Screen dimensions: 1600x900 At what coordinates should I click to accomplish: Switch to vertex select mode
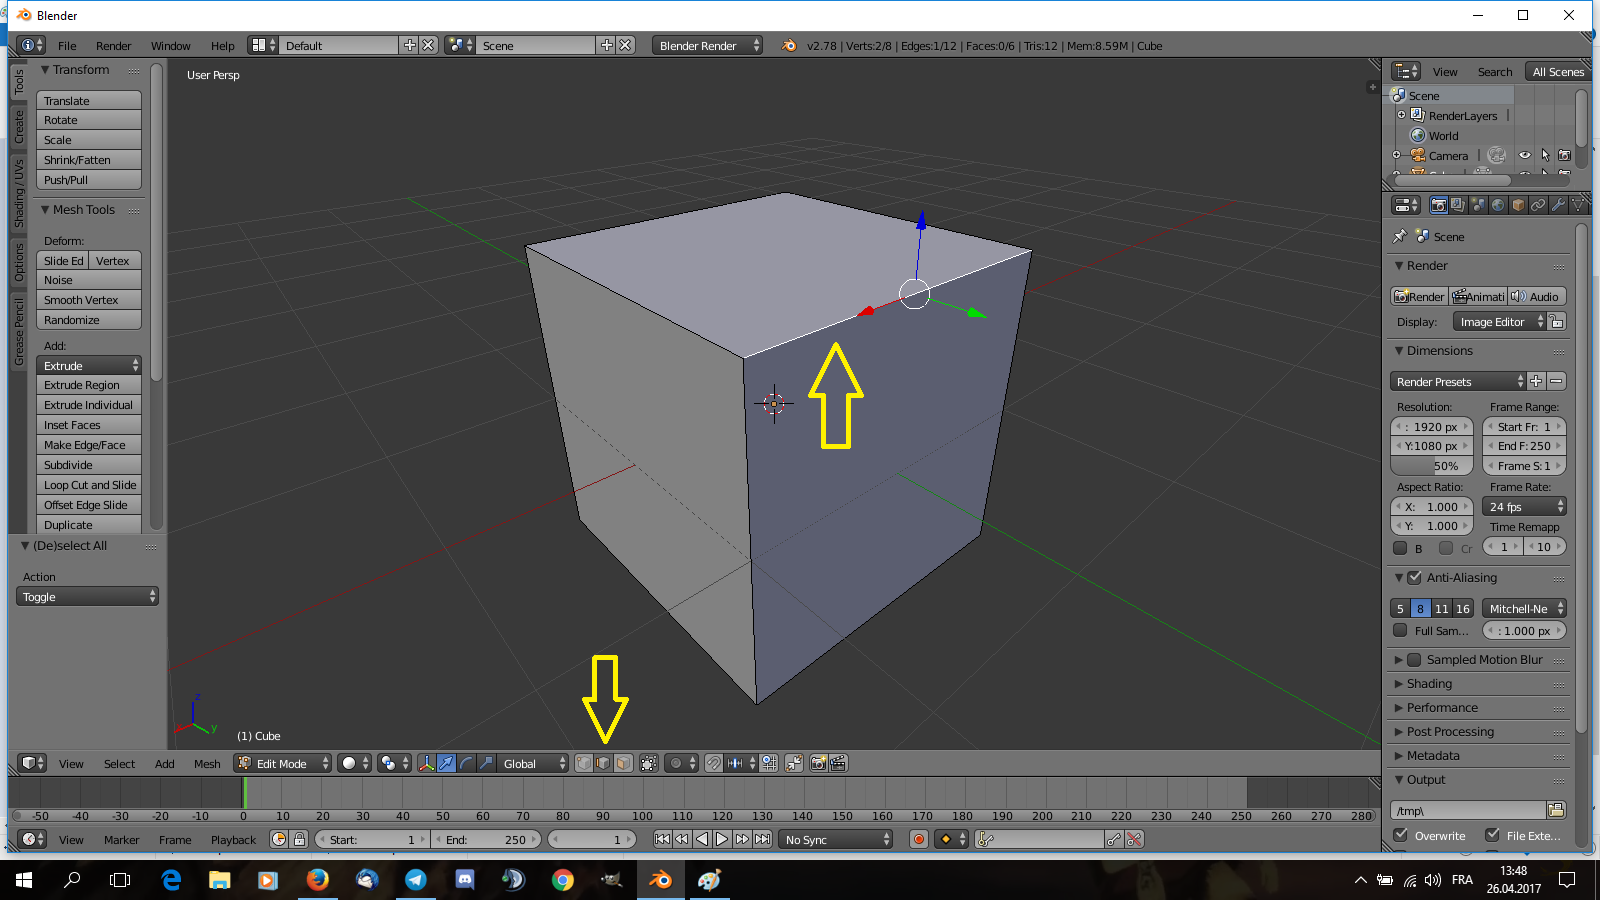coord(584,763)
